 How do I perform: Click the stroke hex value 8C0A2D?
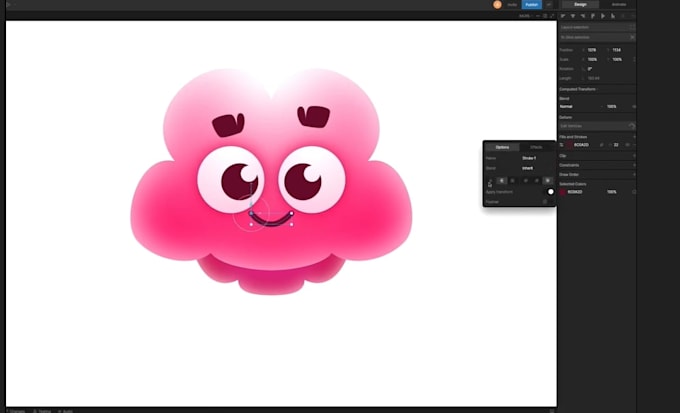[x=582, y=145]
